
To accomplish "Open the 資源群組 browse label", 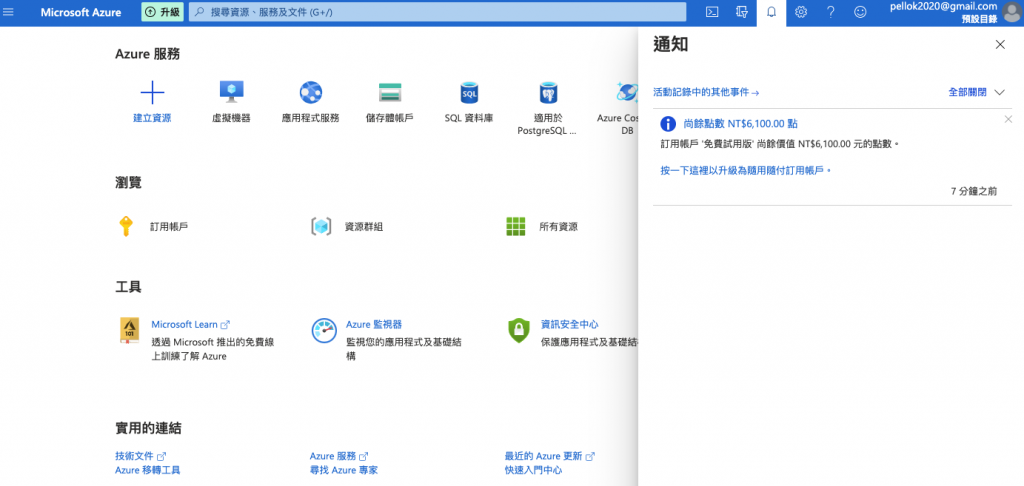I will click(364, 227).
